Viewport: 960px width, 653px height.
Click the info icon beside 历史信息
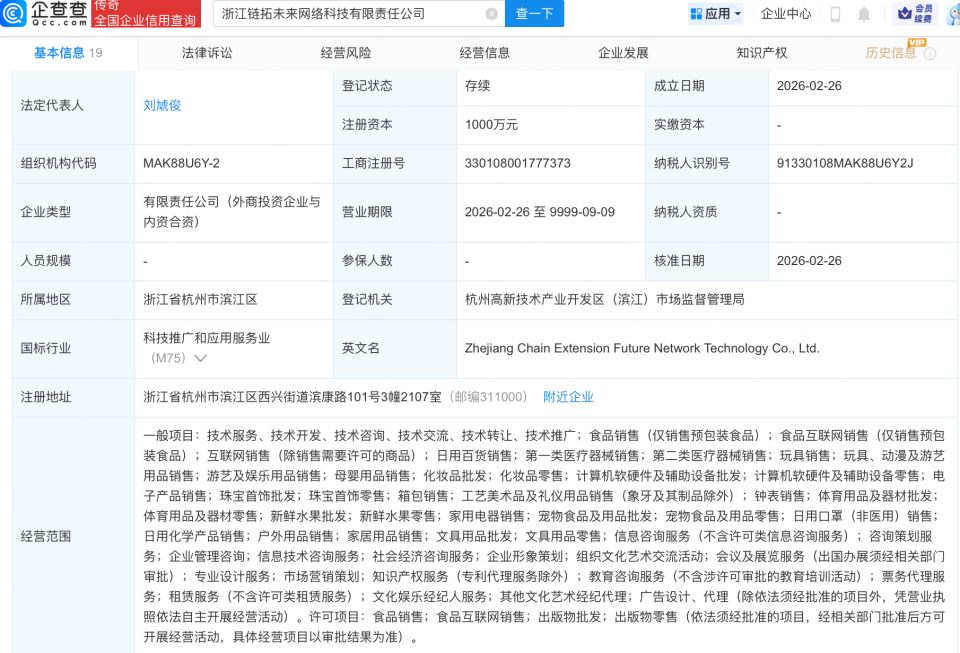929,53
